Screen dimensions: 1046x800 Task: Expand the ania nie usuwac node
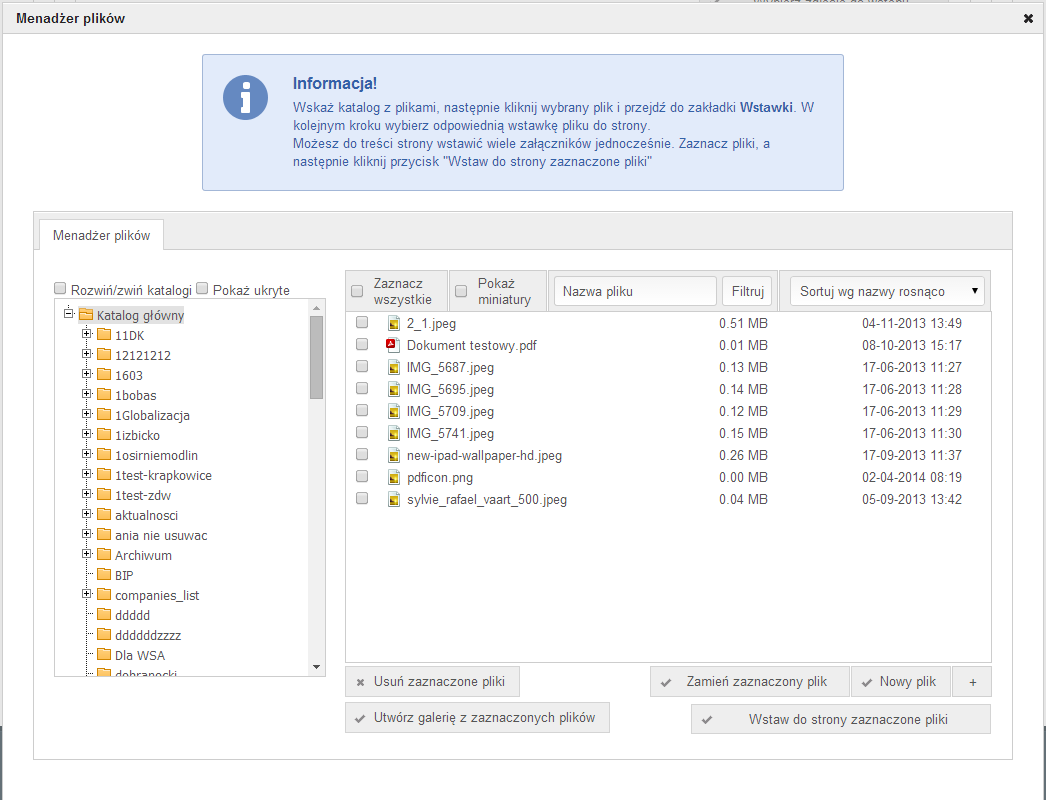point(87,534)
